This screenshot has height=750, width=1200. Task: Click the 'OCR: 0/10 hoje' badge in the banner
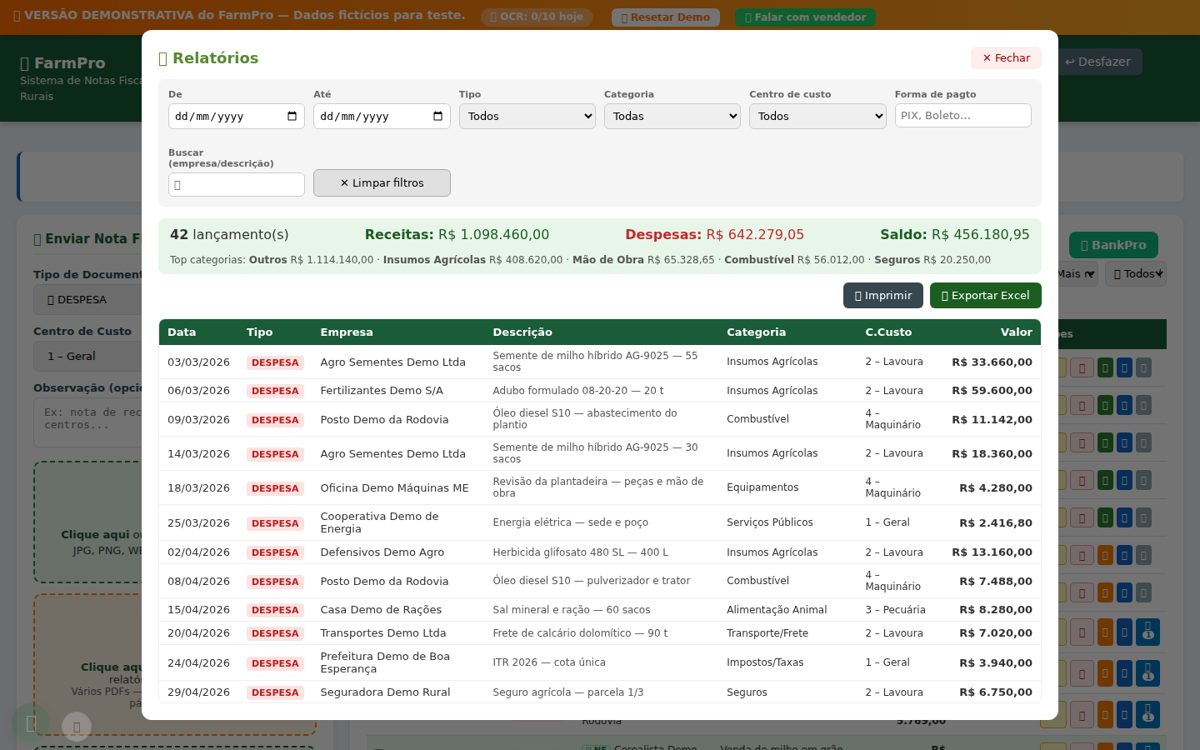[537, 17]
